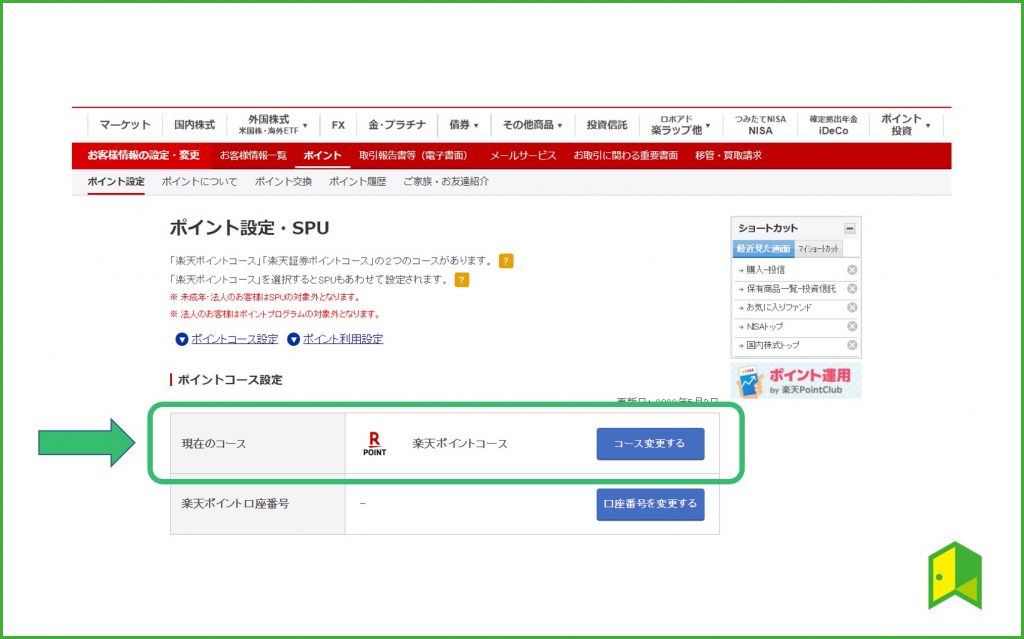Screen dimensions: 1024x639
Task: Collapse the ショートカット panel with minus icon
Action: click(848, 227)
